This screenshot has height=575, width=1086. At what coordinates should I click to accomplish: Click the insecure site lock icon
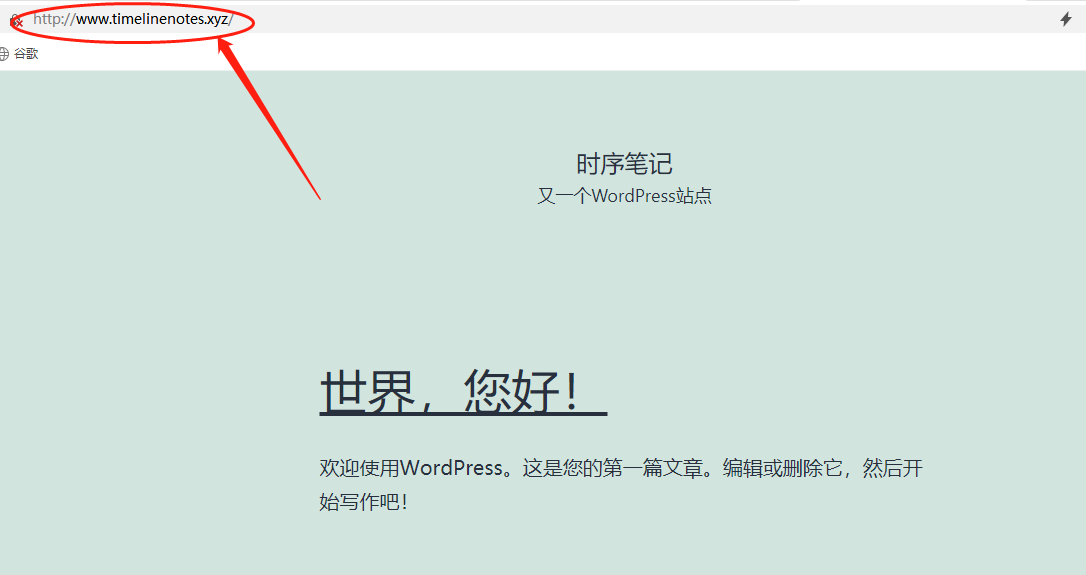(16, 21)
